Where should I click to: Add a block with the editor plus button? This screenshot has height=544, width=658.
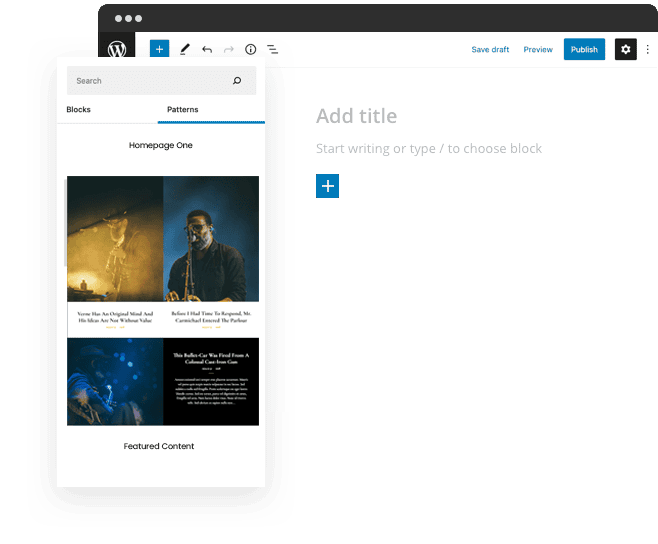point(327,186)
